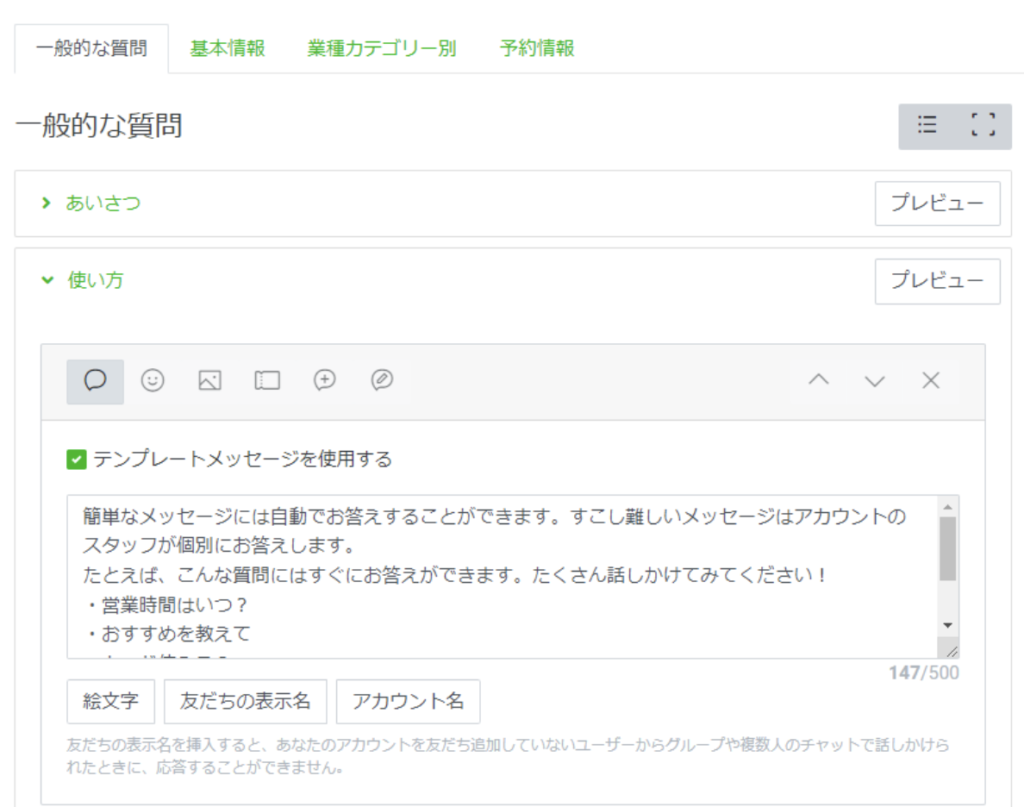Switch to the 予約情報 tab
The image size is (1024, 807).
click(537, 48)
